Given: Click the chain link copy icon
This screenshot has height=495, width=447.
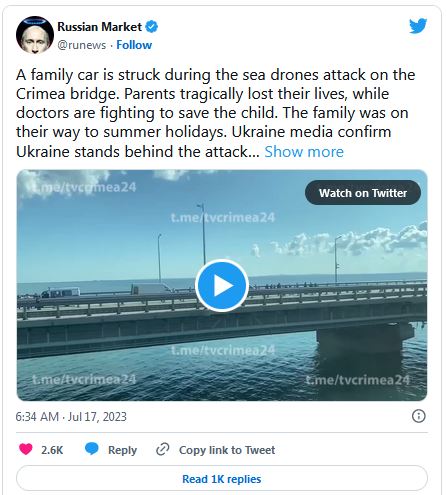Looking at the screenshot, I should [163, 449].
